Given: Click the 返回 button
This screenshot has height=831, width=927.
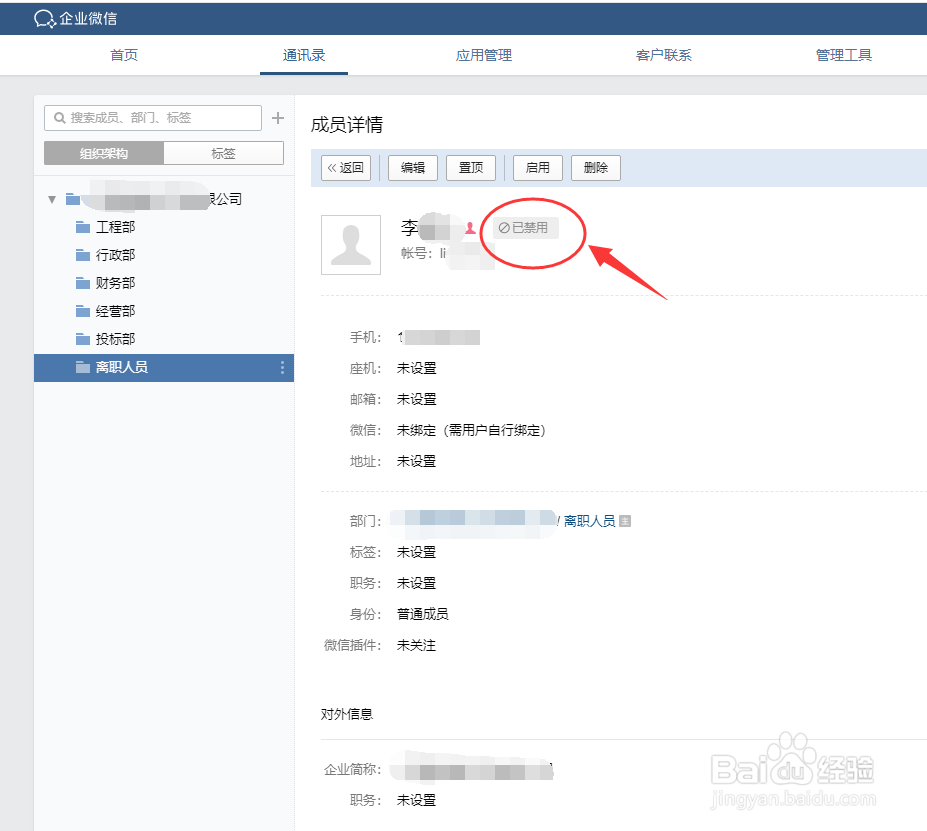Looking at the screenshot, I should [x=345, y=168].
